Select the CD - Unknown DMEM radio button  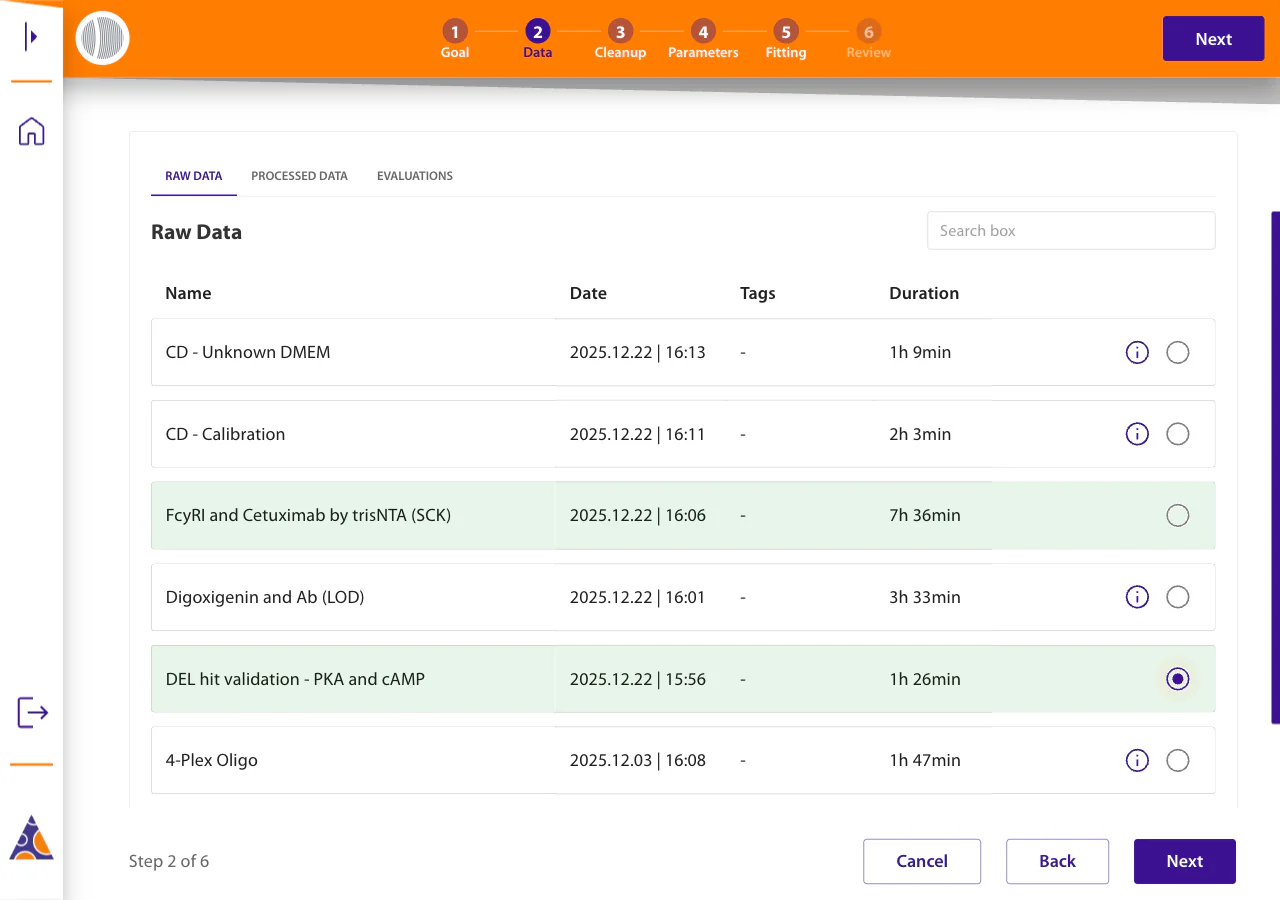pos(1178,352)
